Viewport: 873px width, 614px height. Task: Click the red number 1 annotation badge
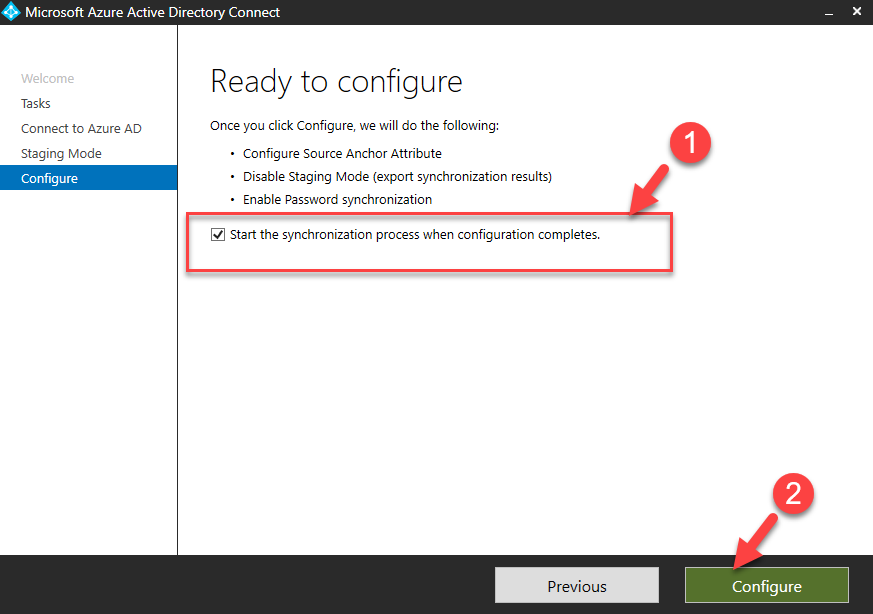tap(690, 143)
